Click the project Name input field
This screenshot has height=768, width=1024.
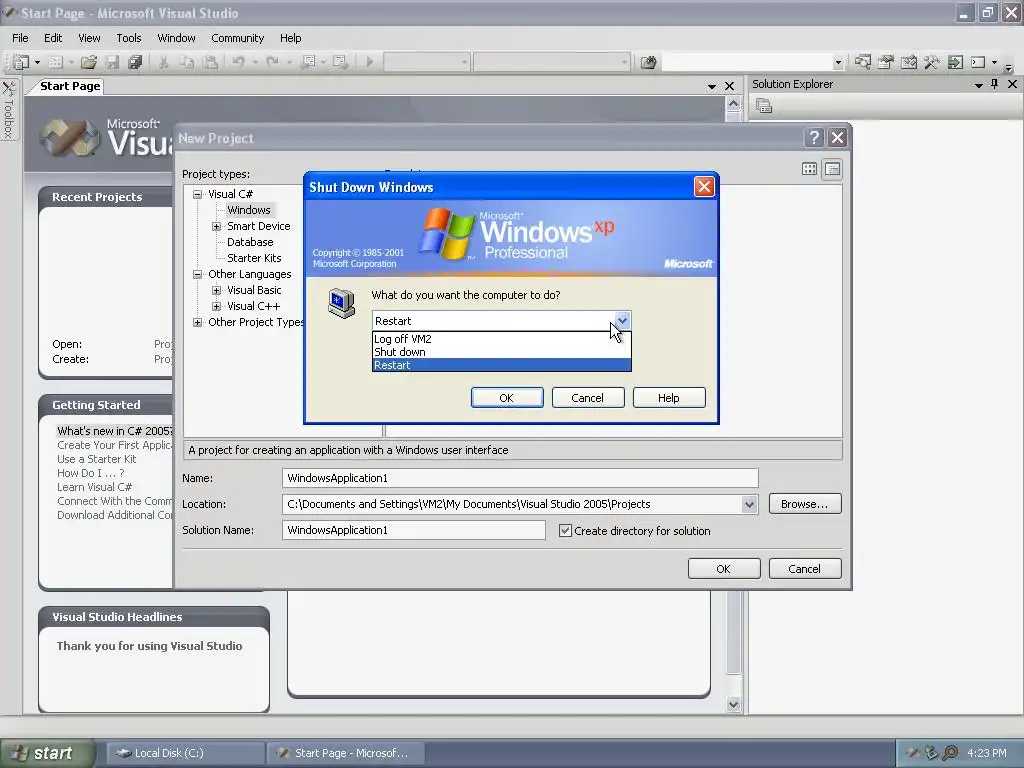pos(520,478)
